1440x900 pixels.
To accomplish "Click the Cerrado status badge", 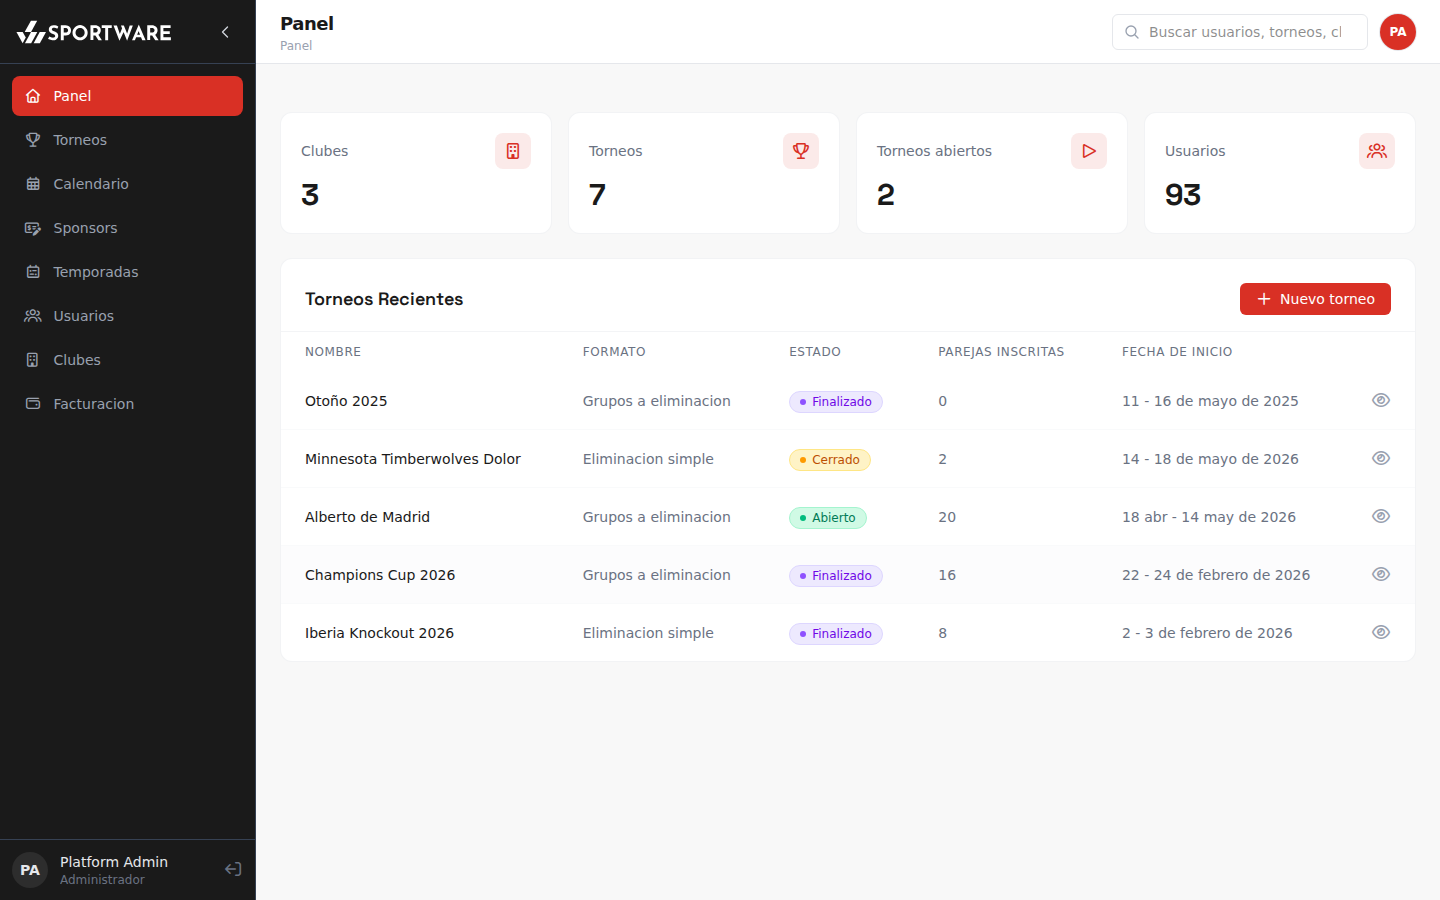I will (830, 460).
